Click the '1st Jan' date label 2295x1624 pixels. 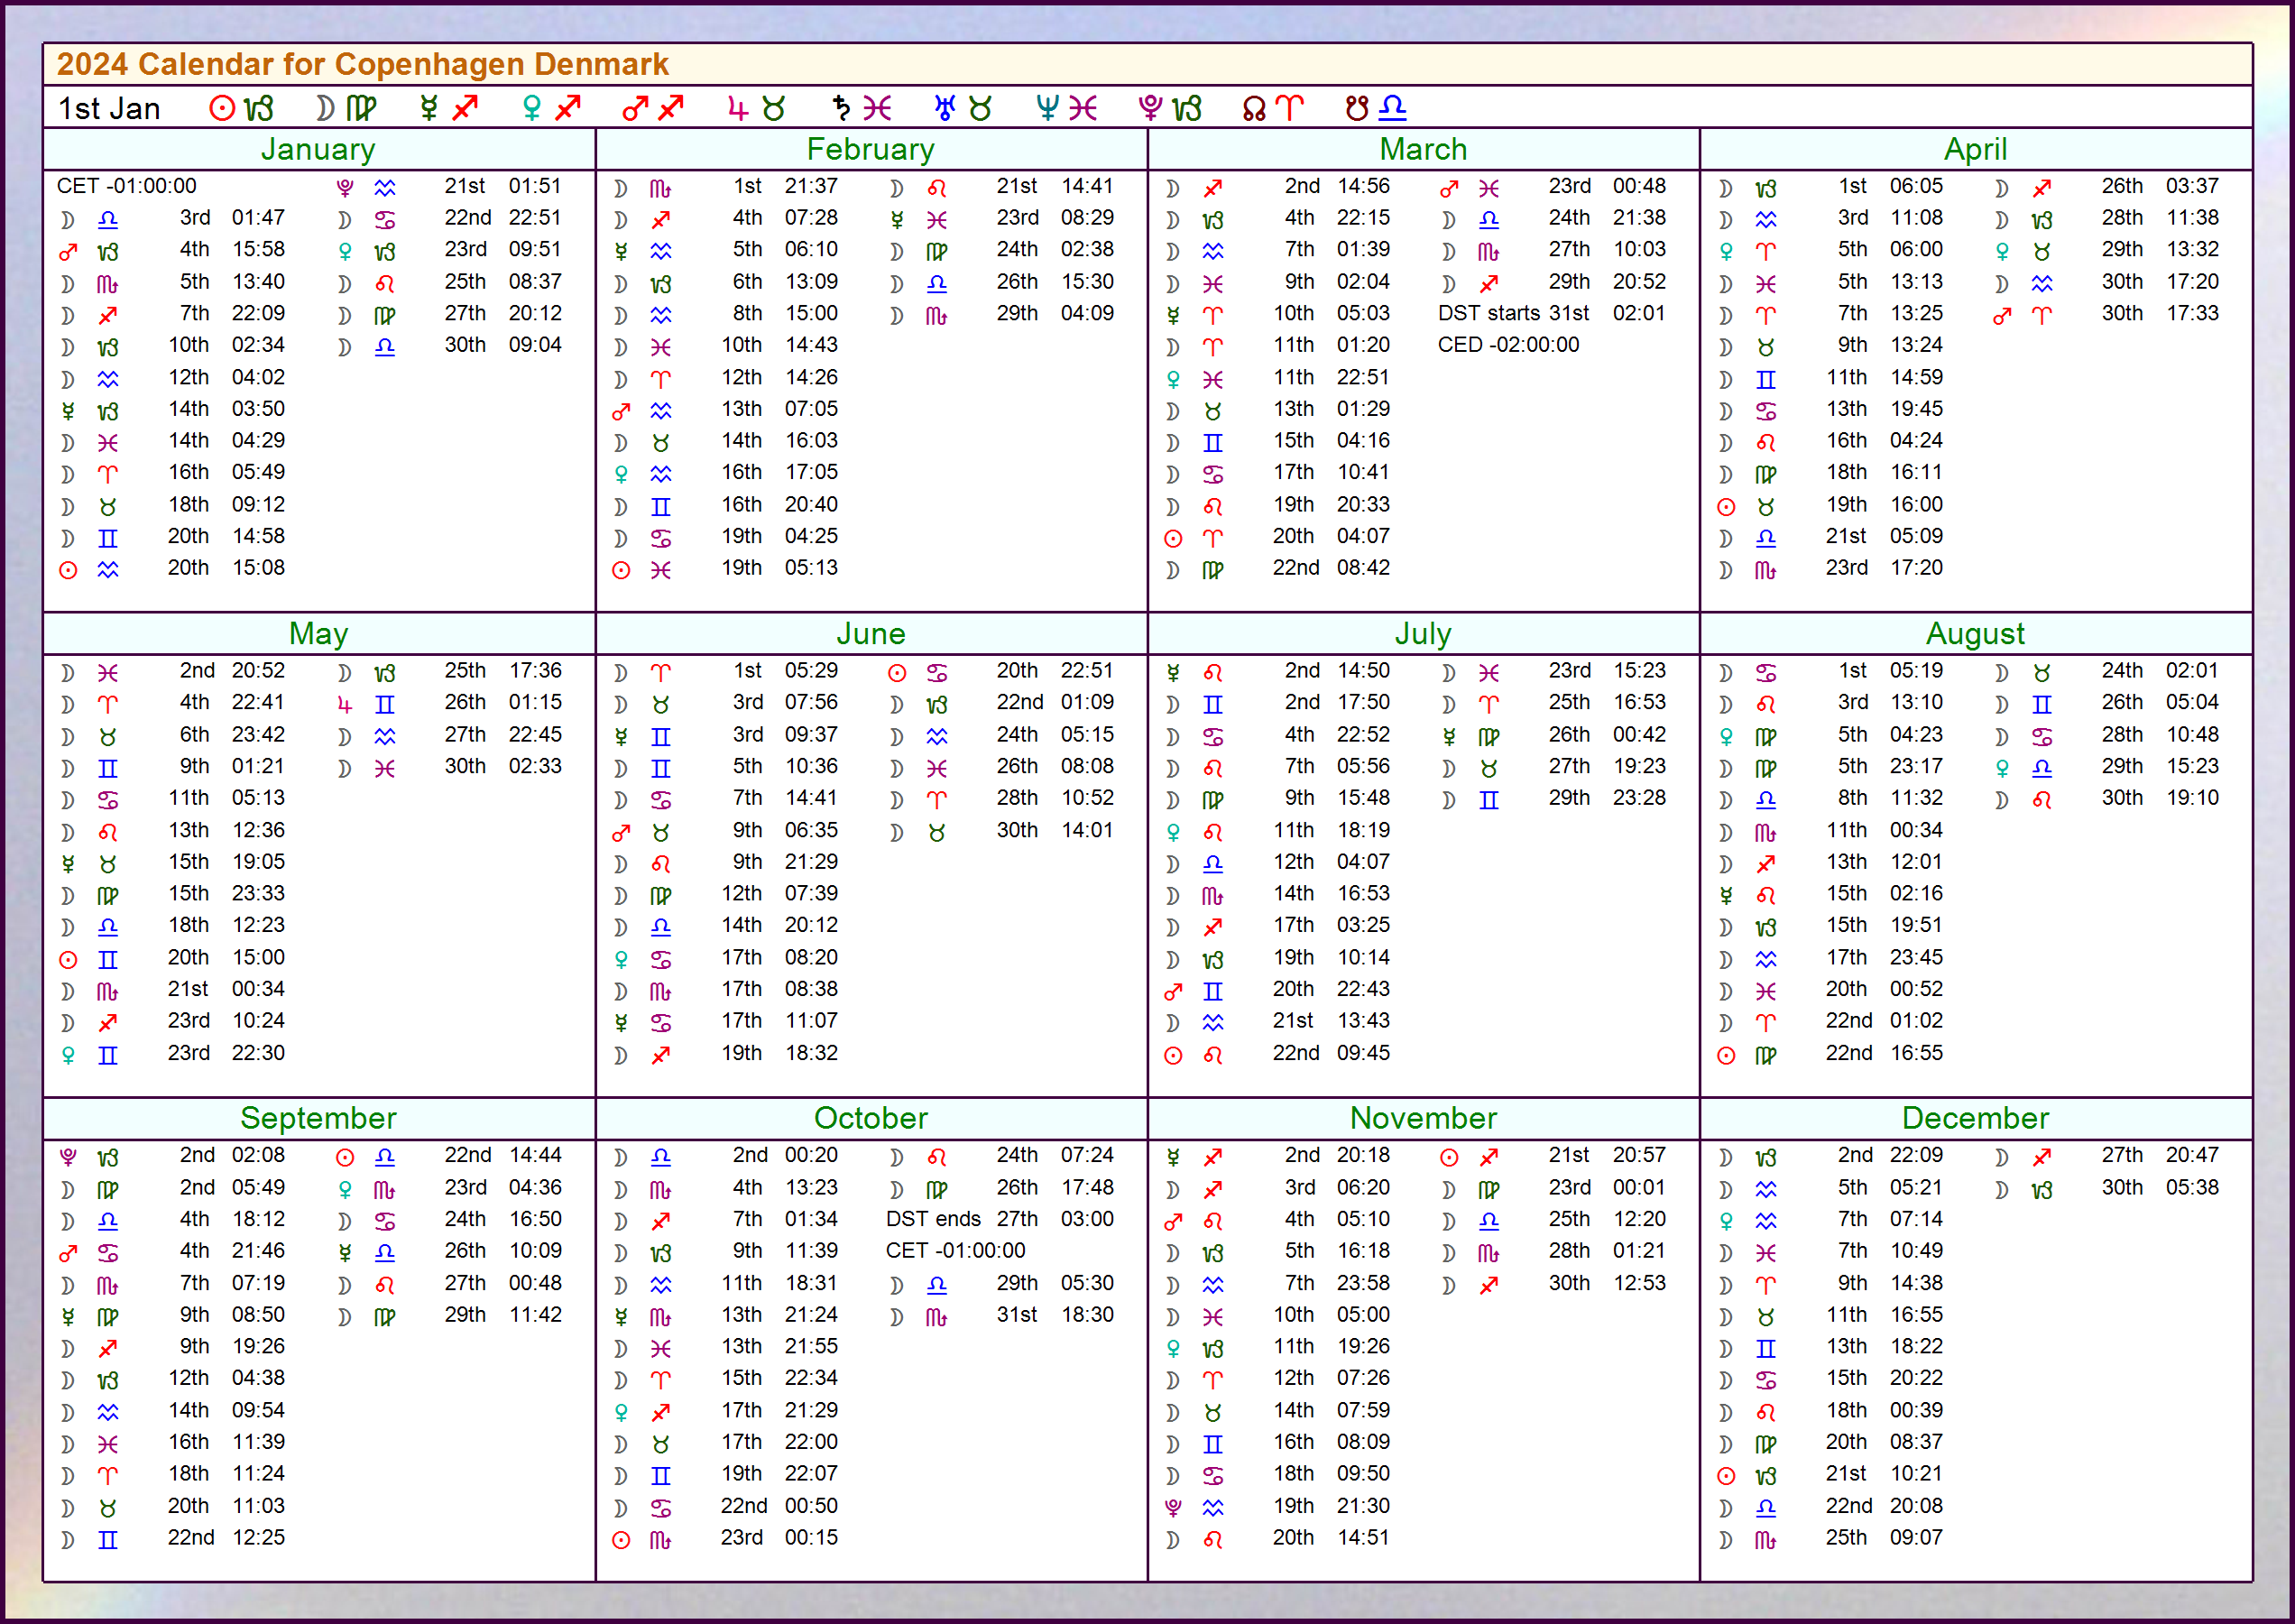(x=109, y=108)
